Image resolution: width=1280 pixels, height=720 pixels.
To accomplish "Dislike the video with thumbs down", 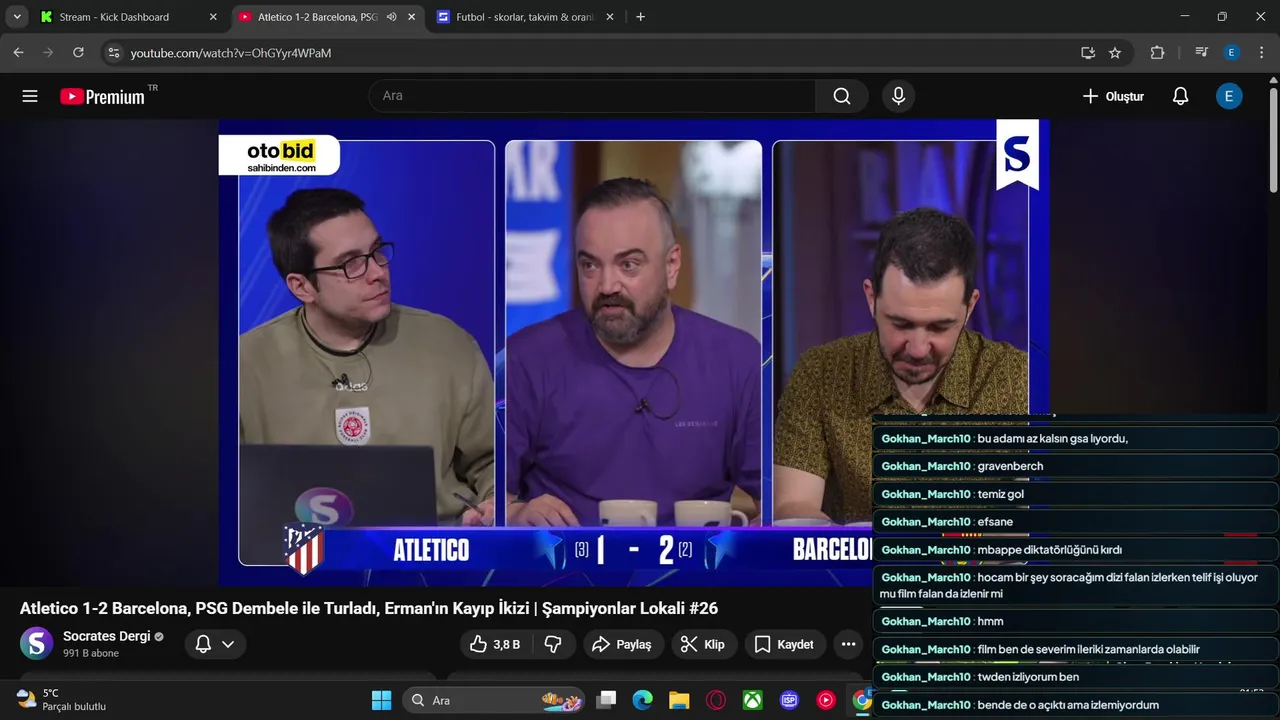I will pyautogui.click(x=553, y=644).
